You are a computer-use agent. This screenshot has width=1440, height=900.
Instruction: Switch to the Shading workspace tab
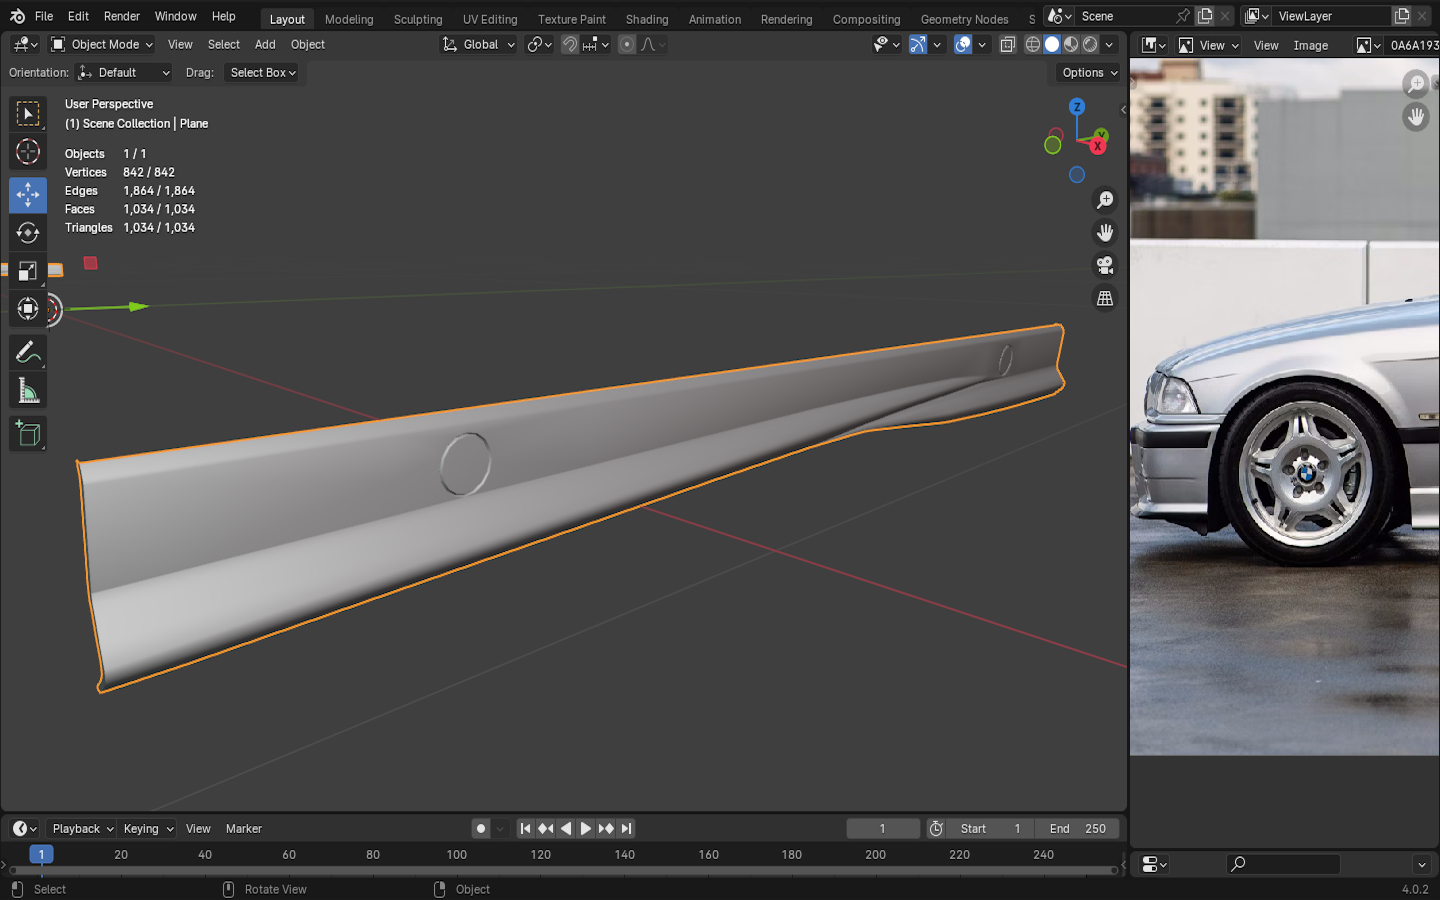click(647, 19)
